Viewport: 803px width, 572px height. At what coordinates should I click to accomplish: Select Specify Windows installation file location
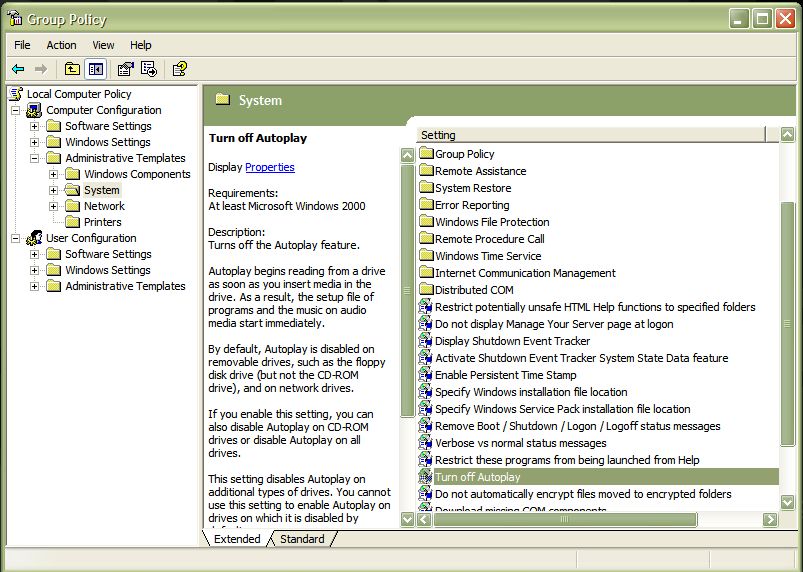click(523, 392)
